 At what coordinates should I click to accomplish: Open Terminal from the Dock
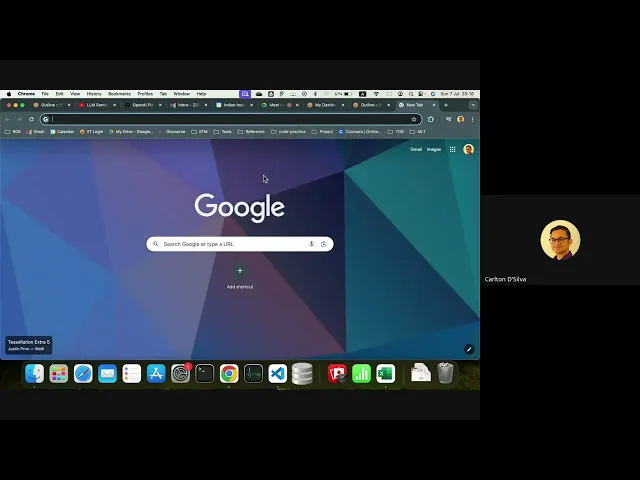tap(204, 373)
